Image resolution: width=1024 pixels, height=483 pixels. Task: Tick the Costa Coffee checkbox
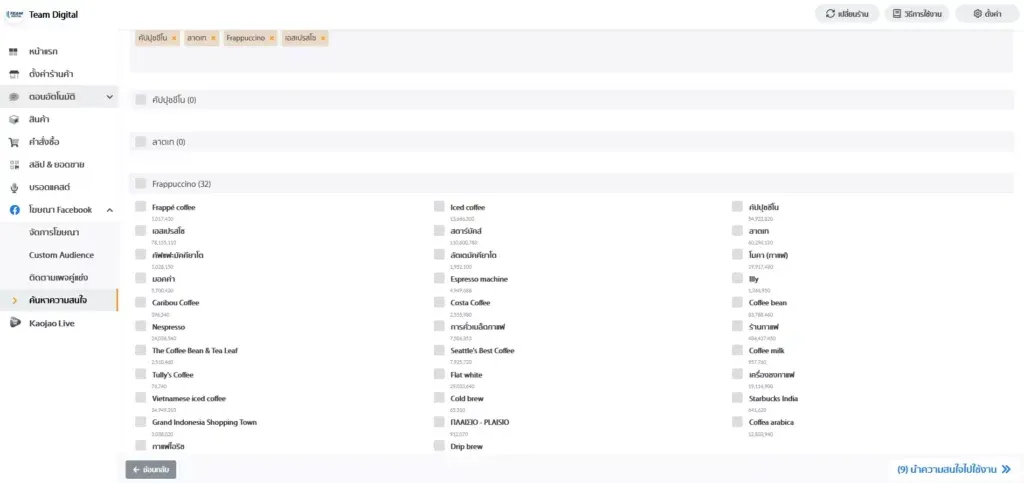[x=439, y=302]
